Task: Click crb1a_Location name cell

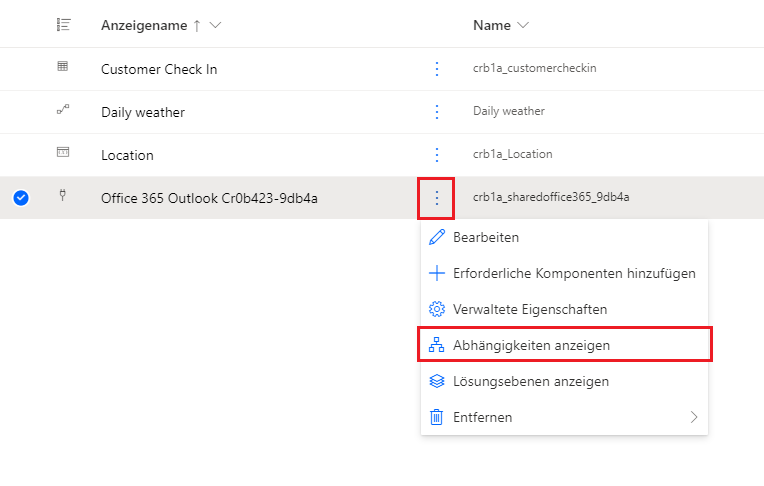Action: click(x=513, y=154)
